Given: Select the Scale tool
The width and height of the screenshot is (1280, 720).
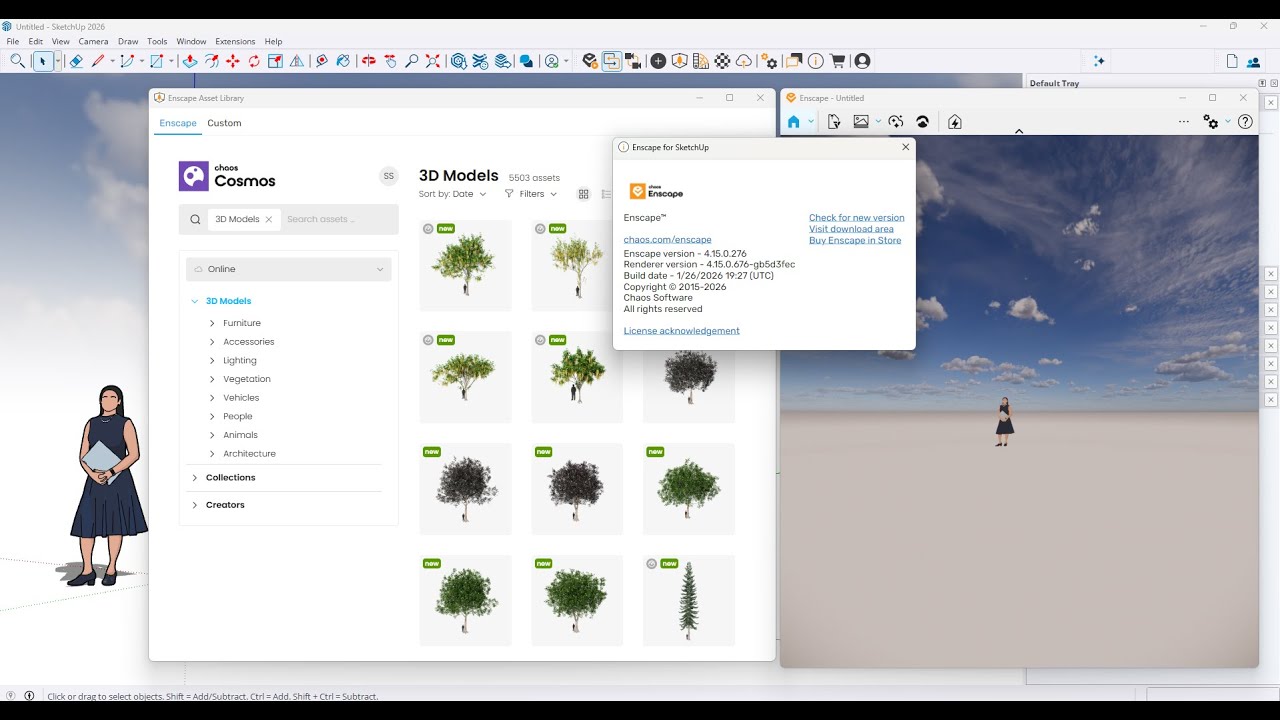Looking at the screenshot, I should coord(276,61).
